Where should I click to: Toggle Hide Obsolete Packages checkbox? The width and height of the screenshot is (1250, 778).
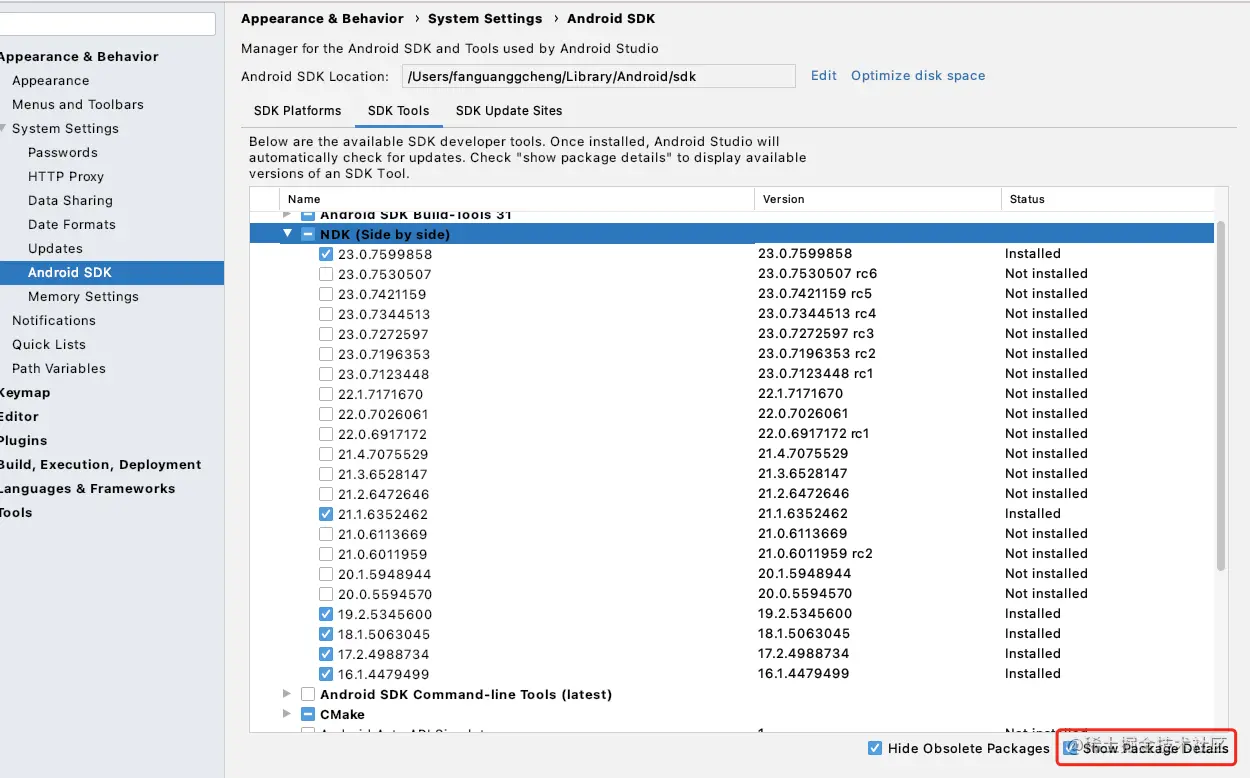(x=875, y=748)
